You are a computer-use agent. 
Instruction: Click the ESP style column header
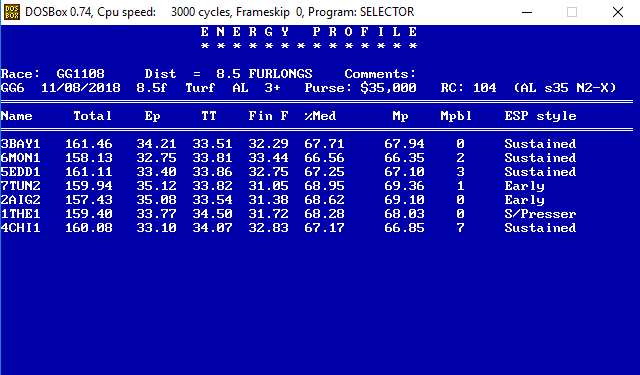[x=540, y=116]
